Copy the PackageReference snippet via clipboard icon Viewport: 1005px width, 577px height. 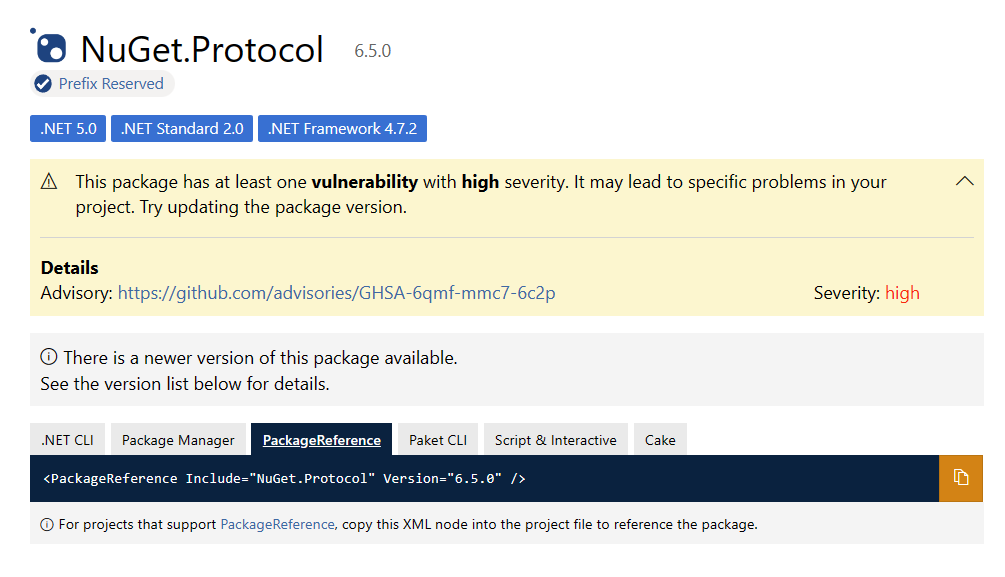pos(961,478)
